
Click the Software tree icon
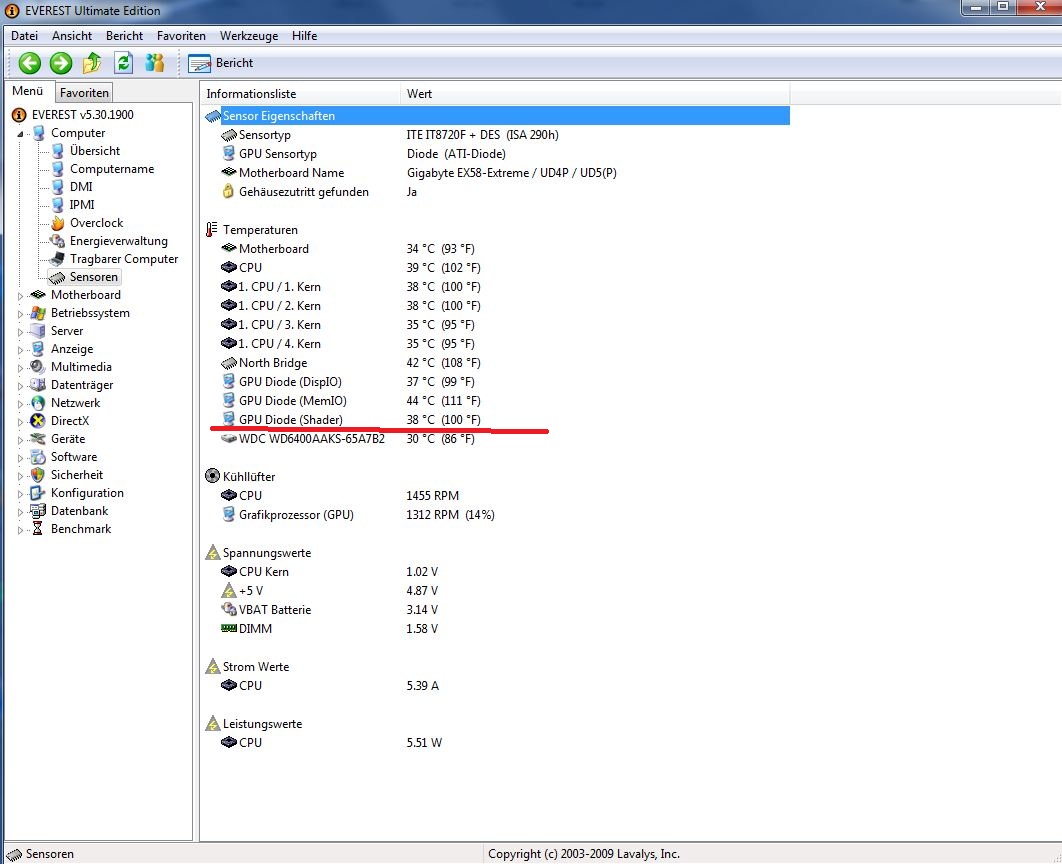point(38,457)
